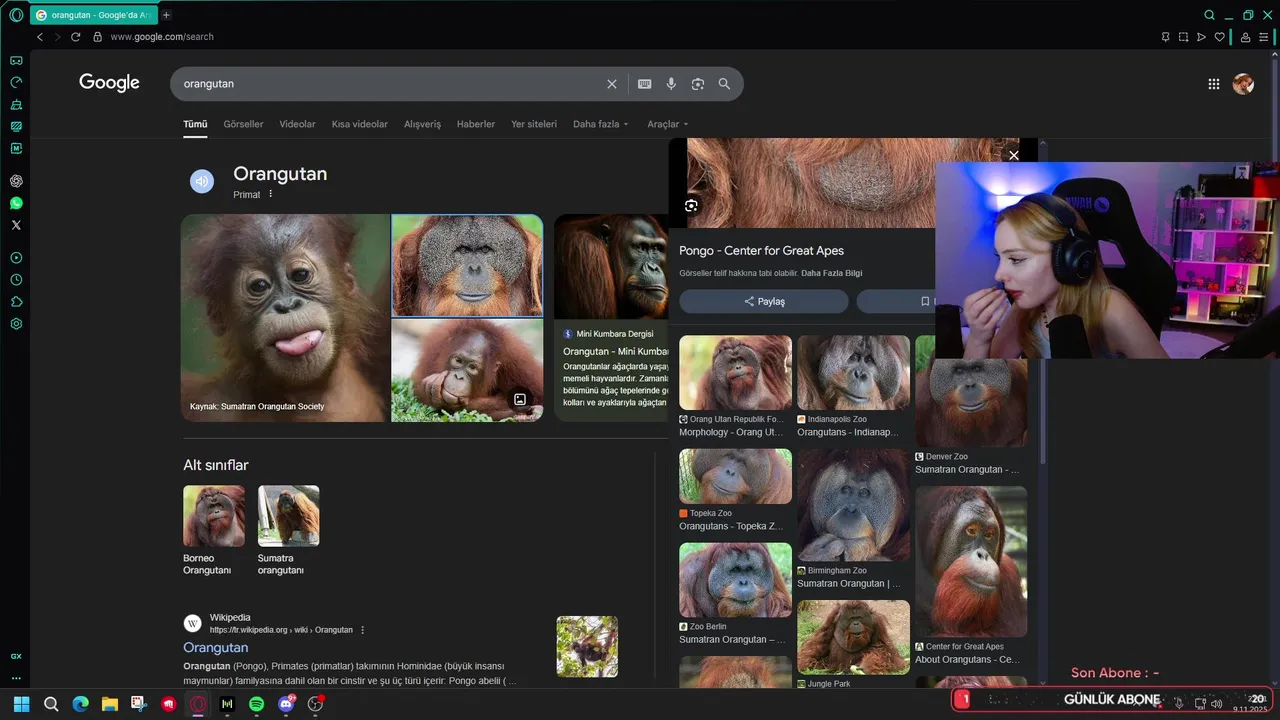Open Birmingham Zoo Sumatran Orangutan image

tap(853, 505)
